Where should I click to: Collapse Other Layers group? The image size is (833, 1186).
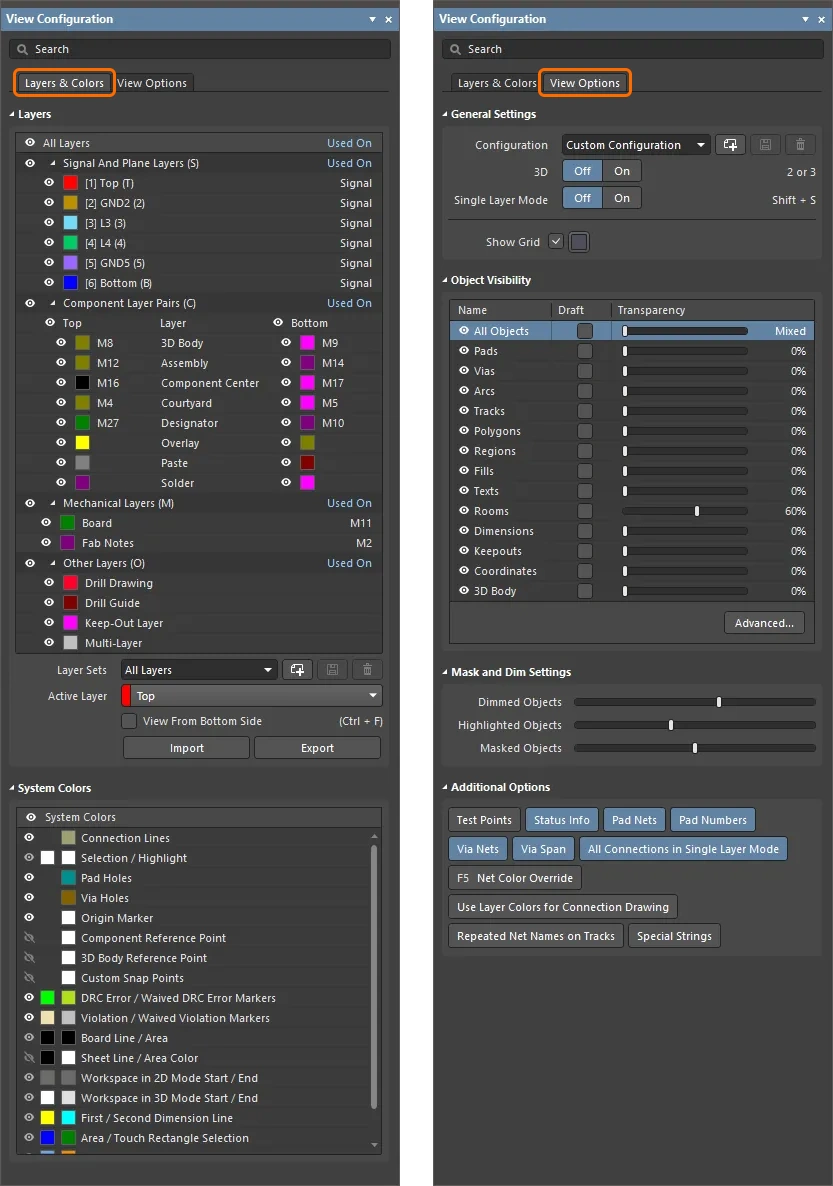pyautogui.click(x=53, y=564)
